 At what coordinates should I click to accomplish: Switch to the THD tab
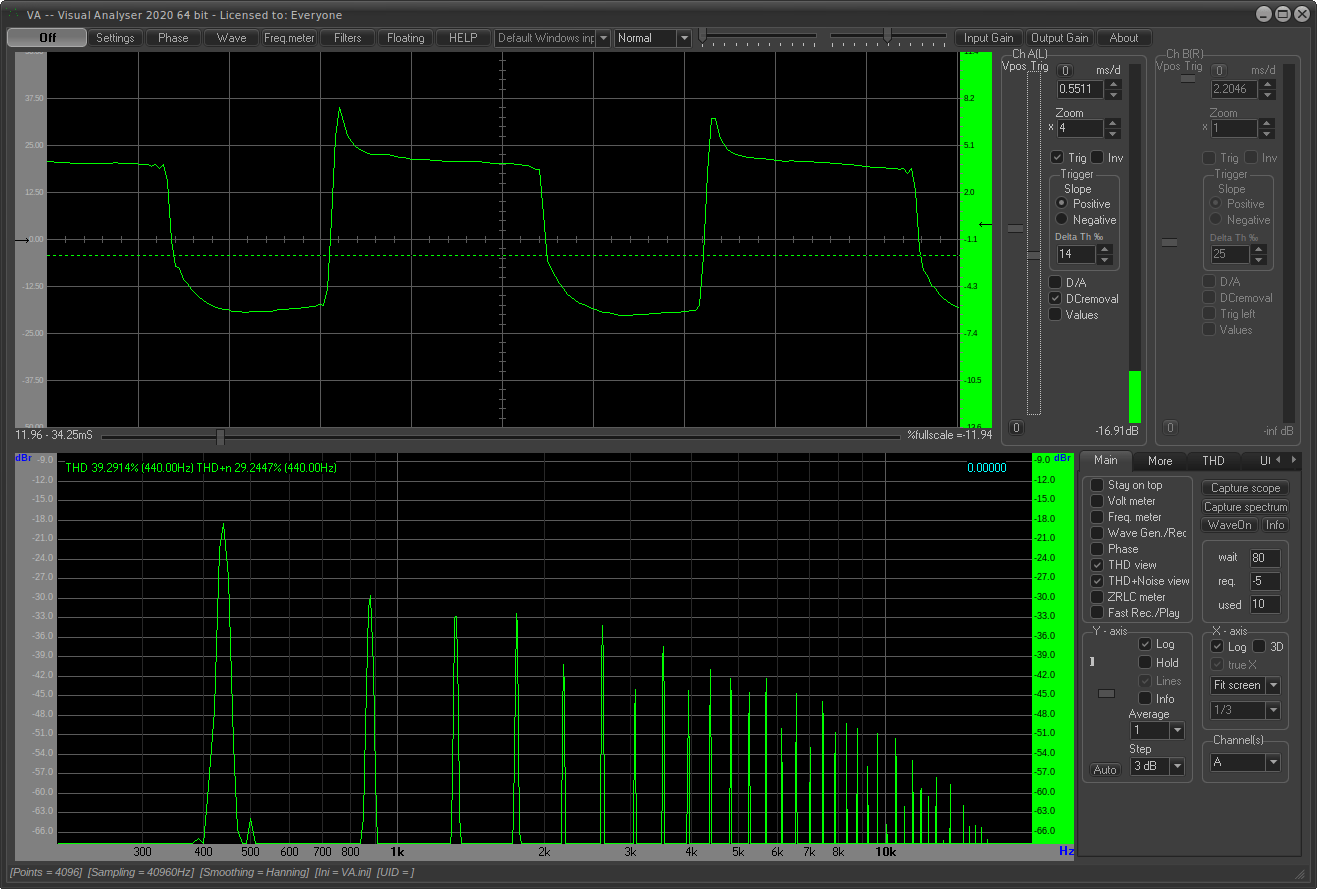[x=1213, y=461]
